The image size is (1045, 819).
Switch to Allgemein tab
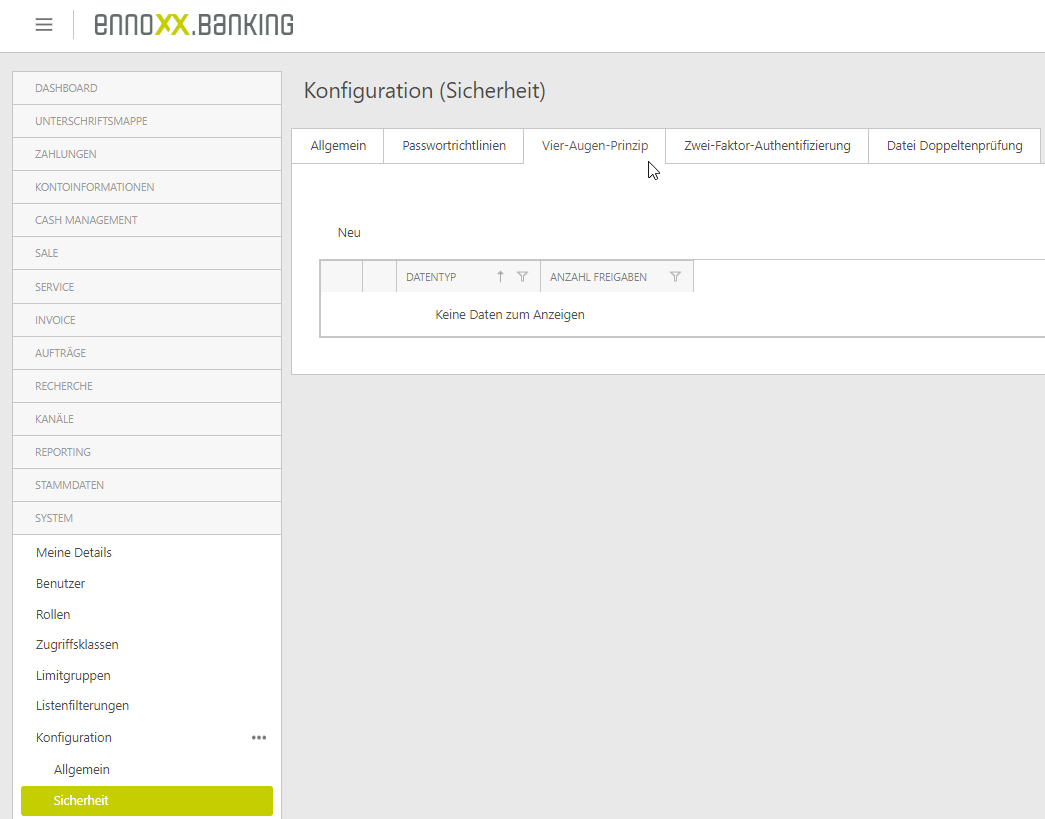338,145
